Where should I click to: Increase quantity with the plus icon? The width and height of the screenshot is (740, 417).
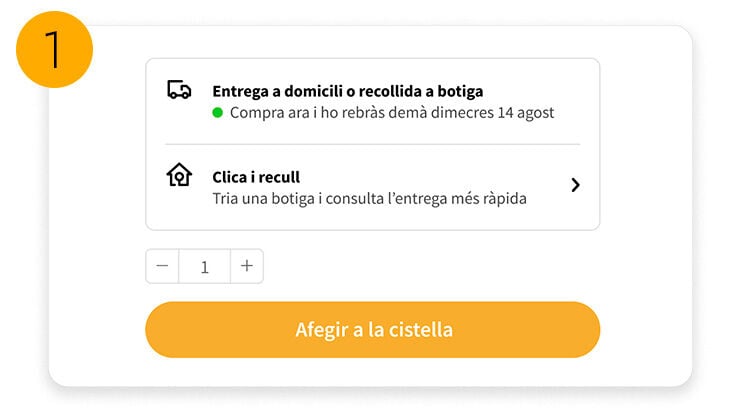pos(247,266)
